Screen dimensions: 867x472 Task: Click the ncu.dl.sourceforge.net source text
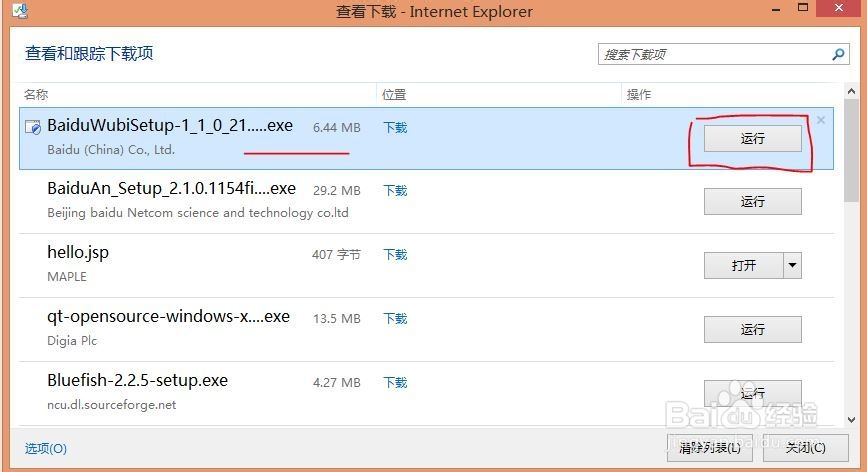(x=112, y=405)
